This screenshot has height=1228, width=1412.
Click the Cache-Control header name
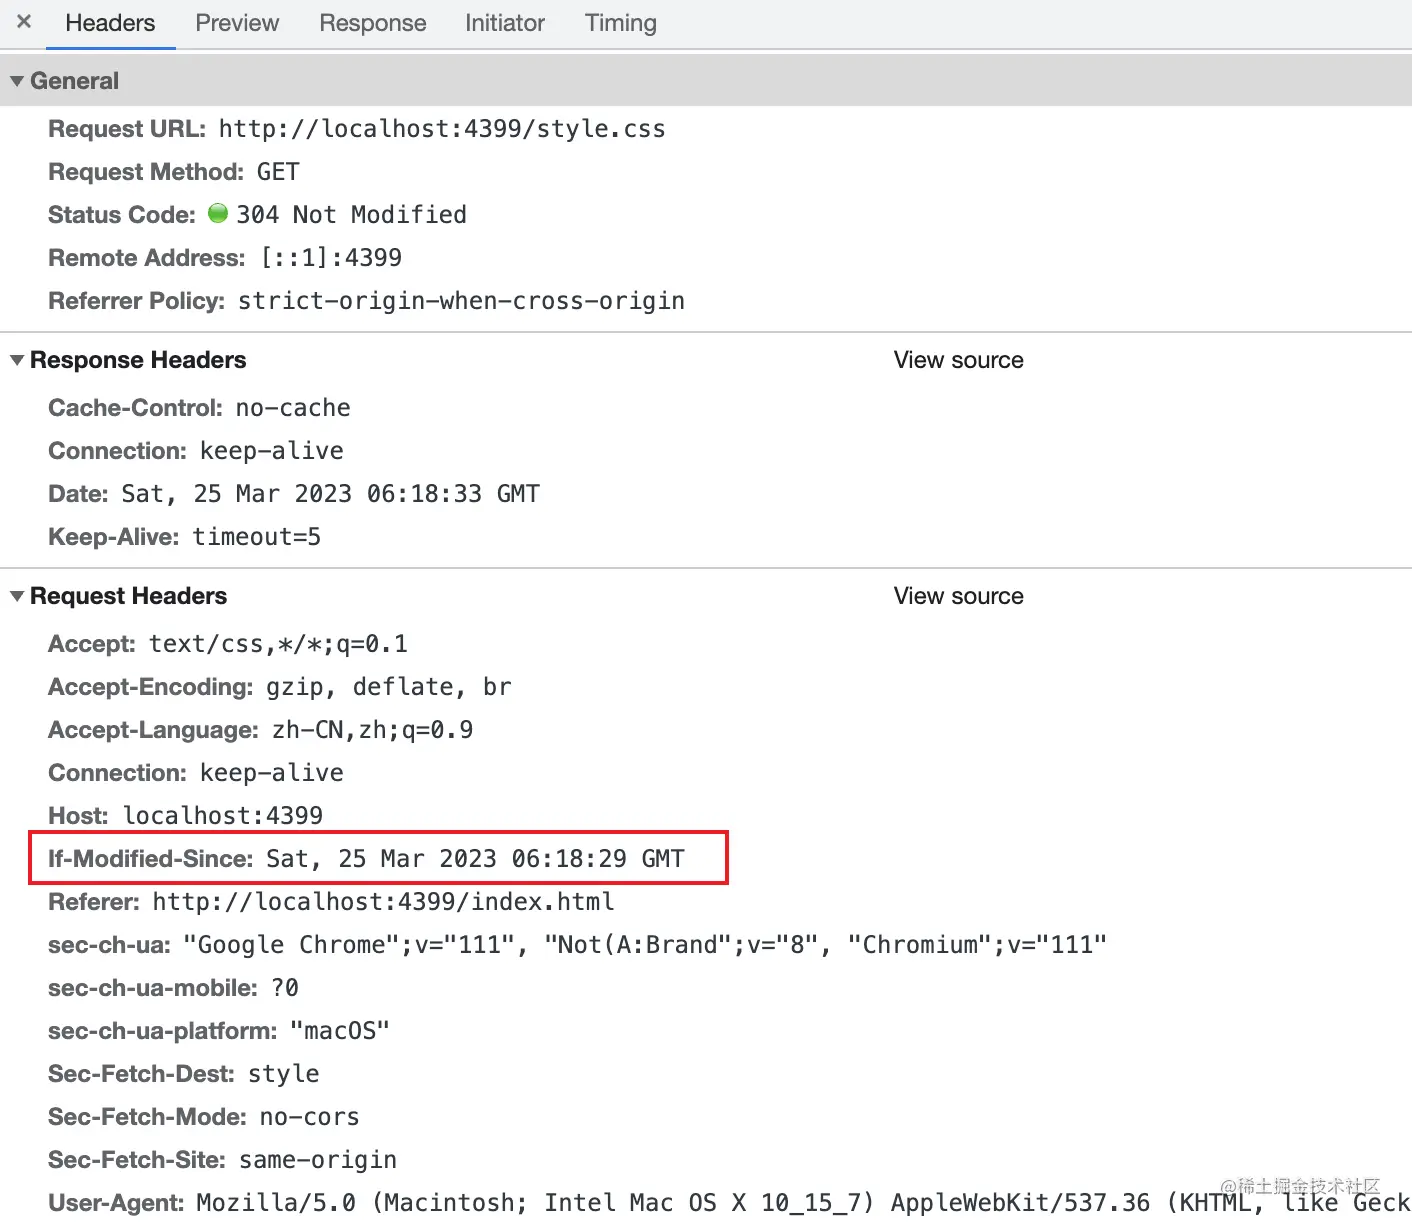pyautogui.click(x=135, y=408)
